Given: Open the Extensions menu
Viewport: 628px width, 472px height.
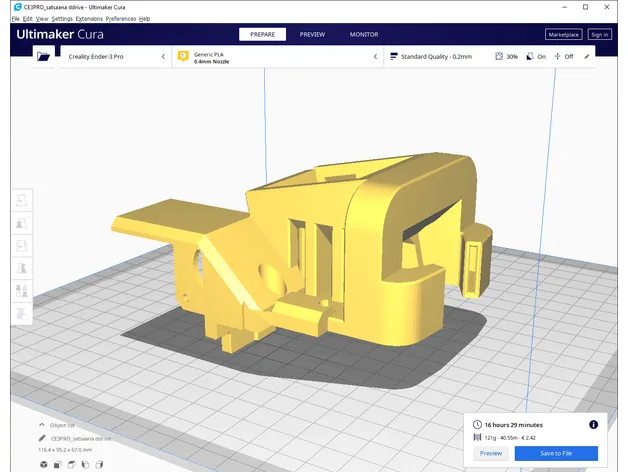Looking at the screenshot, I should pyautogui.click(x=88, y=18).
